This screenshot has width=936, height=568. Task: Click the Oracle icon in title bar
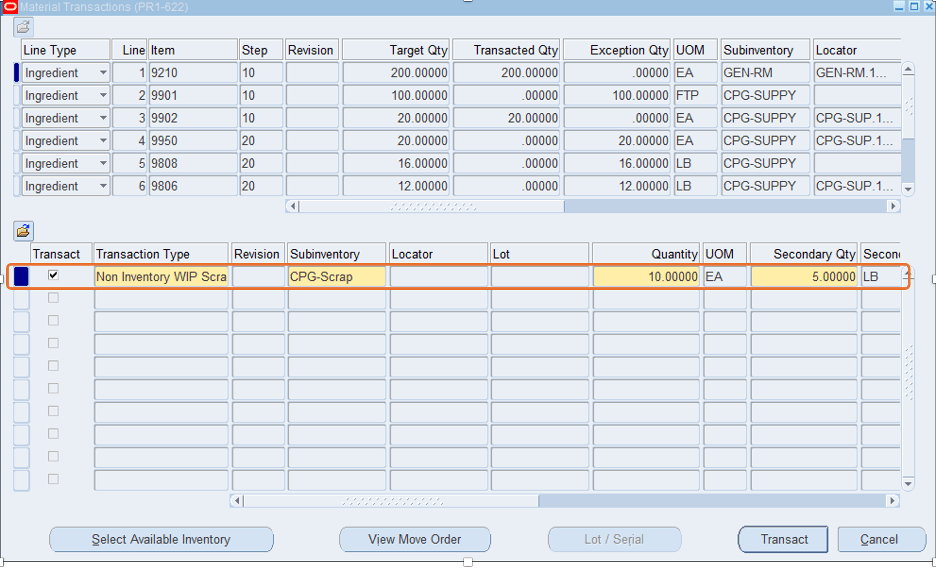coord(10,7)
